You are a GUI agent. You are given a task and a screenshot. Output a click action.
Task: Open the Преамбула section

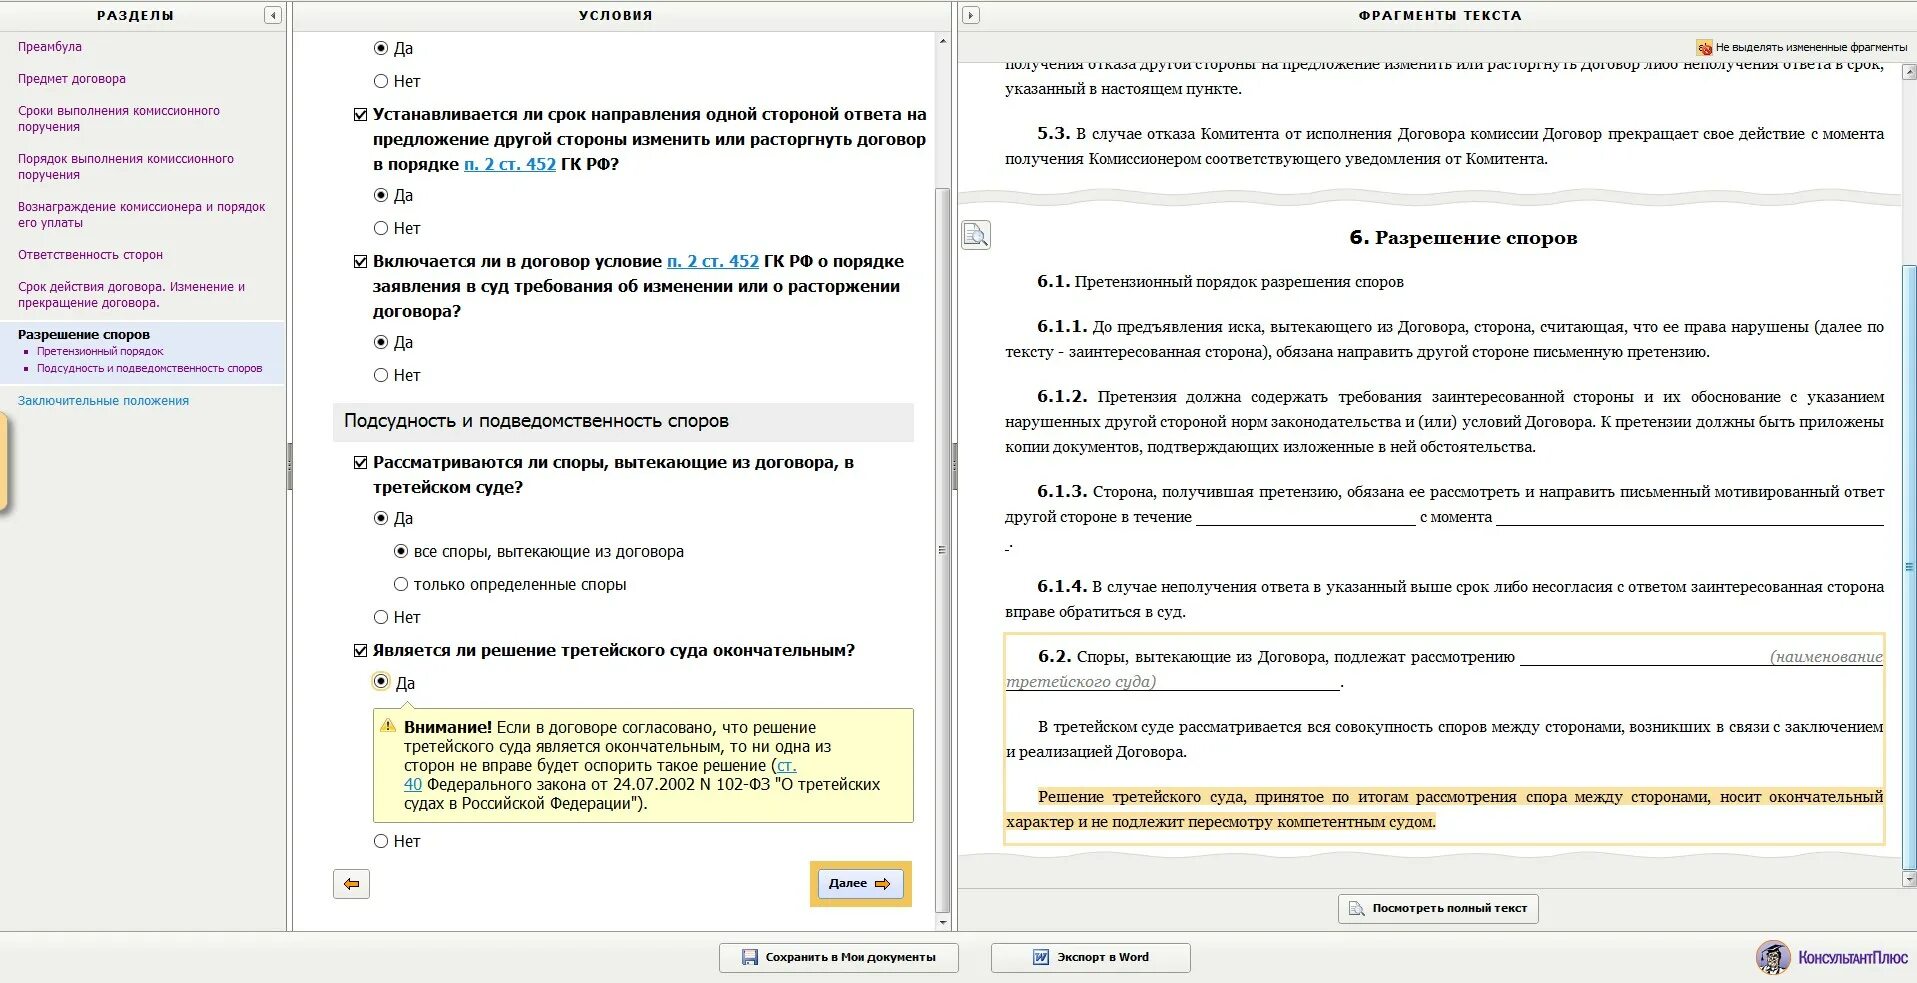pos(50,47)
